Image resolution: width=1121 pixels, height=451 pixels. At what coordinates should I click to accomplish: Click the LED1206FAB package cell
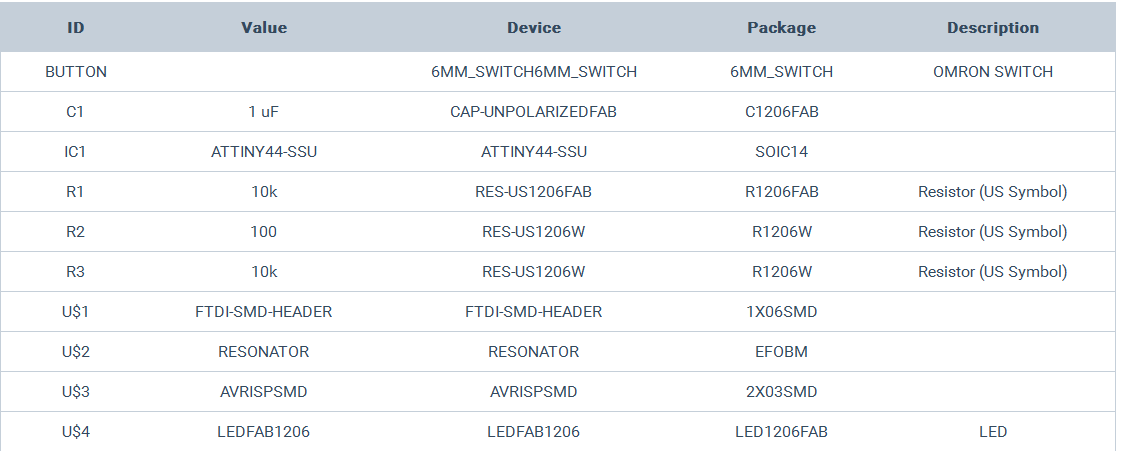781,432
